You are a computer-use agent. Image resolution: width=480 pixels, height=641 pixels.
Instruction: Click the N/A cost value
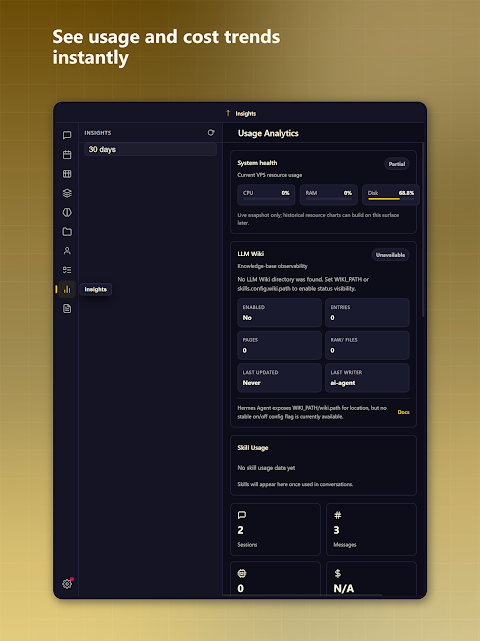[343, 588]
